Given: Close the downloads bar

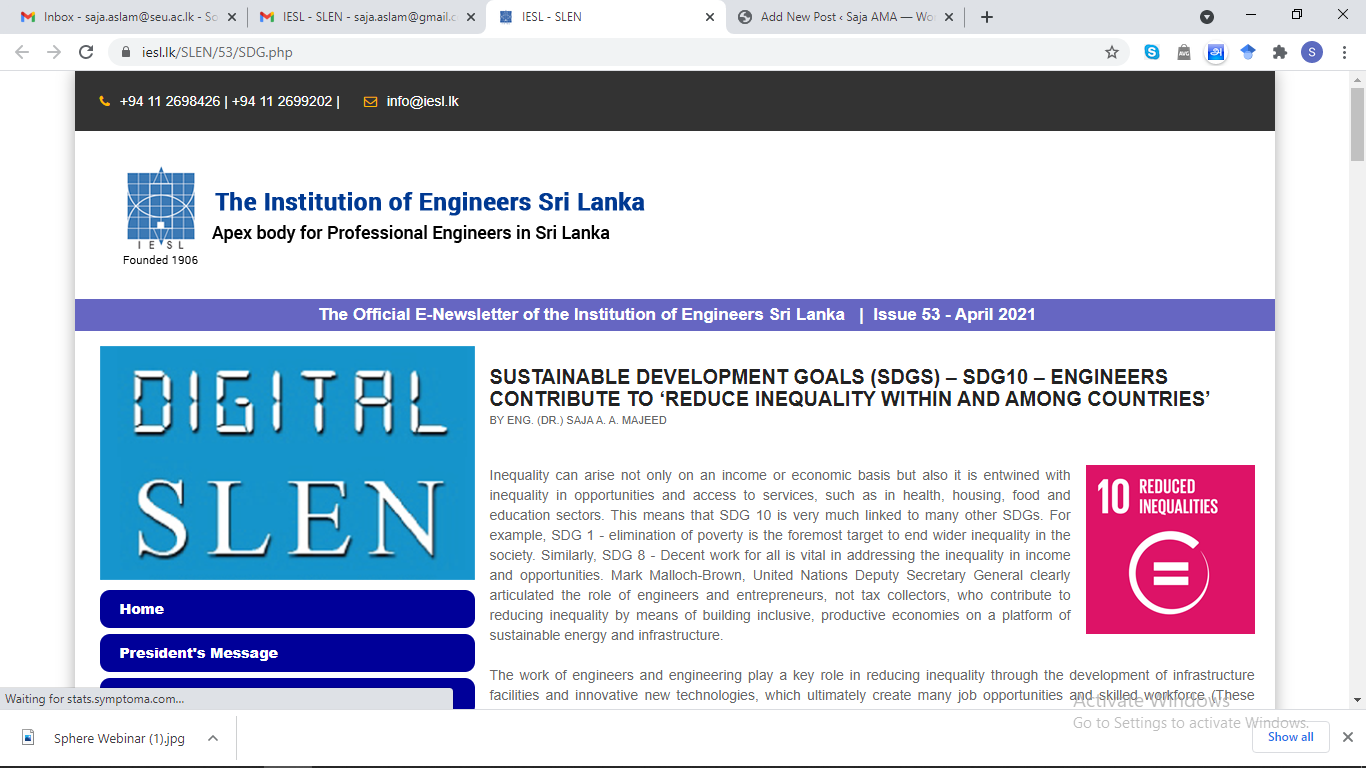Looking at the screenshot, I should tap(1347, 737).
